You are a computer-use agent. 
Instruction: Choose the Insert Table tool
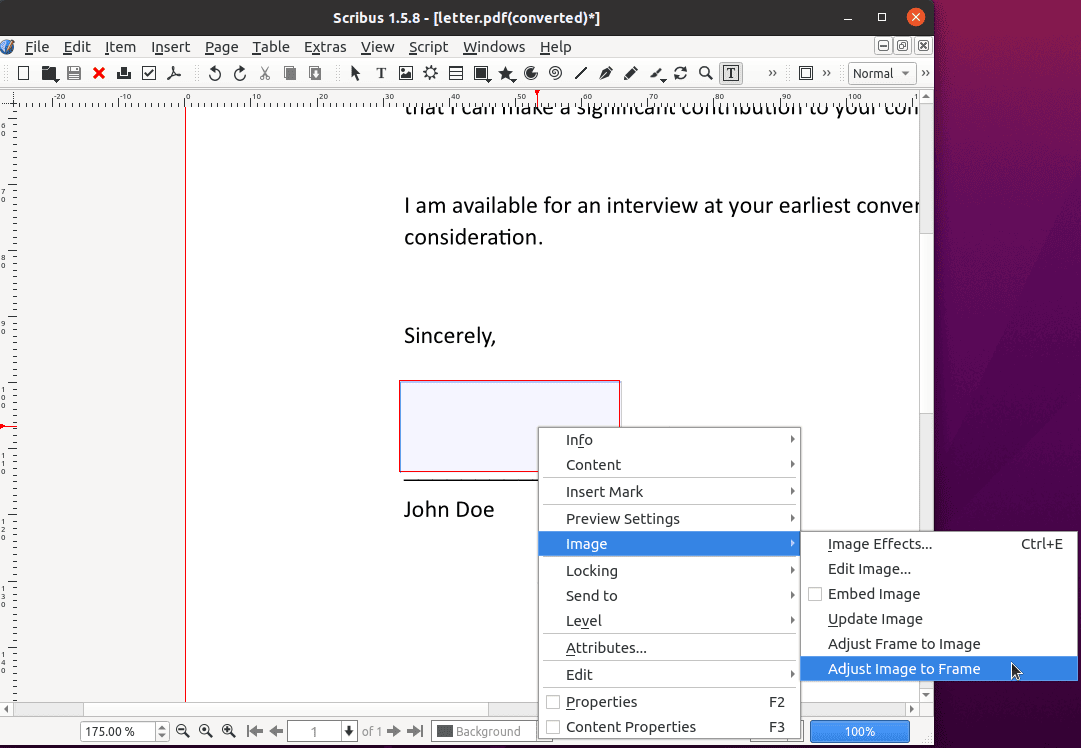pos(456,73)
